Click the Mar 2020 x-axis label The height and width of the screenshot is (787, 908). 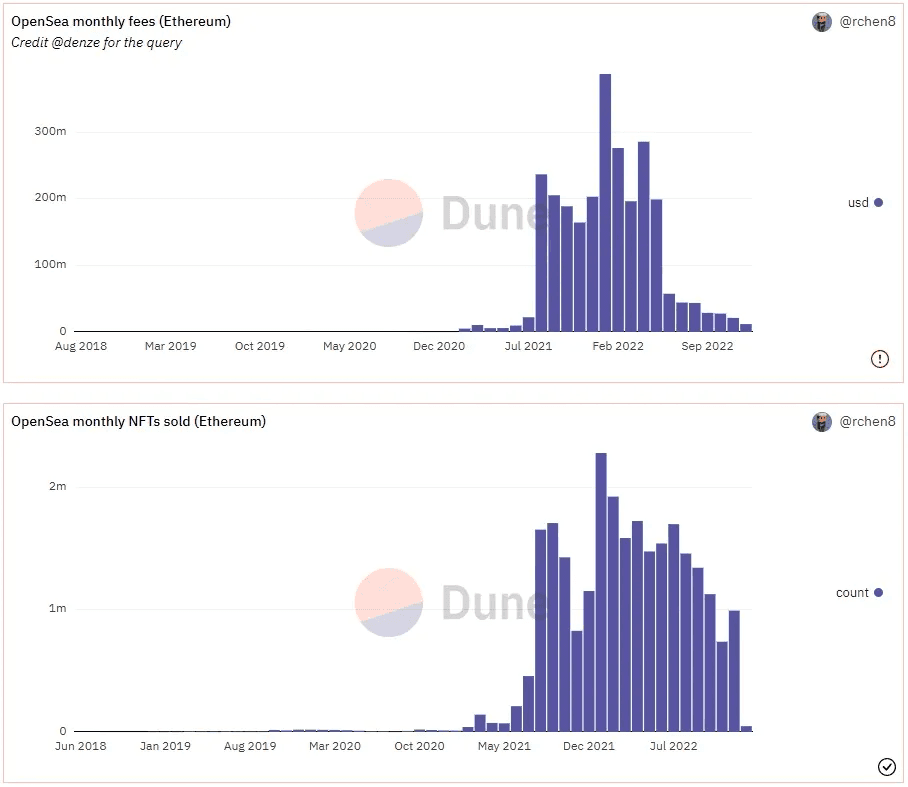(335, 746)
